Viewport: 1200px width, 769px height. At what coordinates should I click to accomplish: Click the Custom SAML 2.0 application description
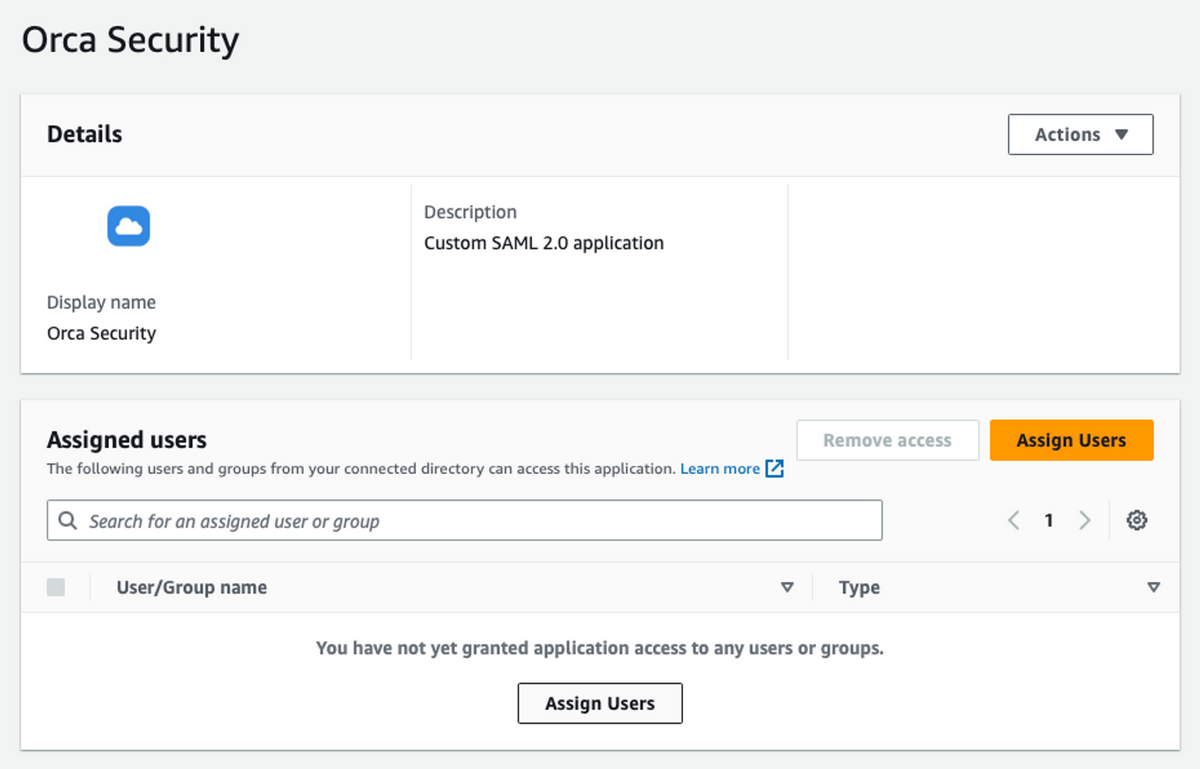(544, 243)
